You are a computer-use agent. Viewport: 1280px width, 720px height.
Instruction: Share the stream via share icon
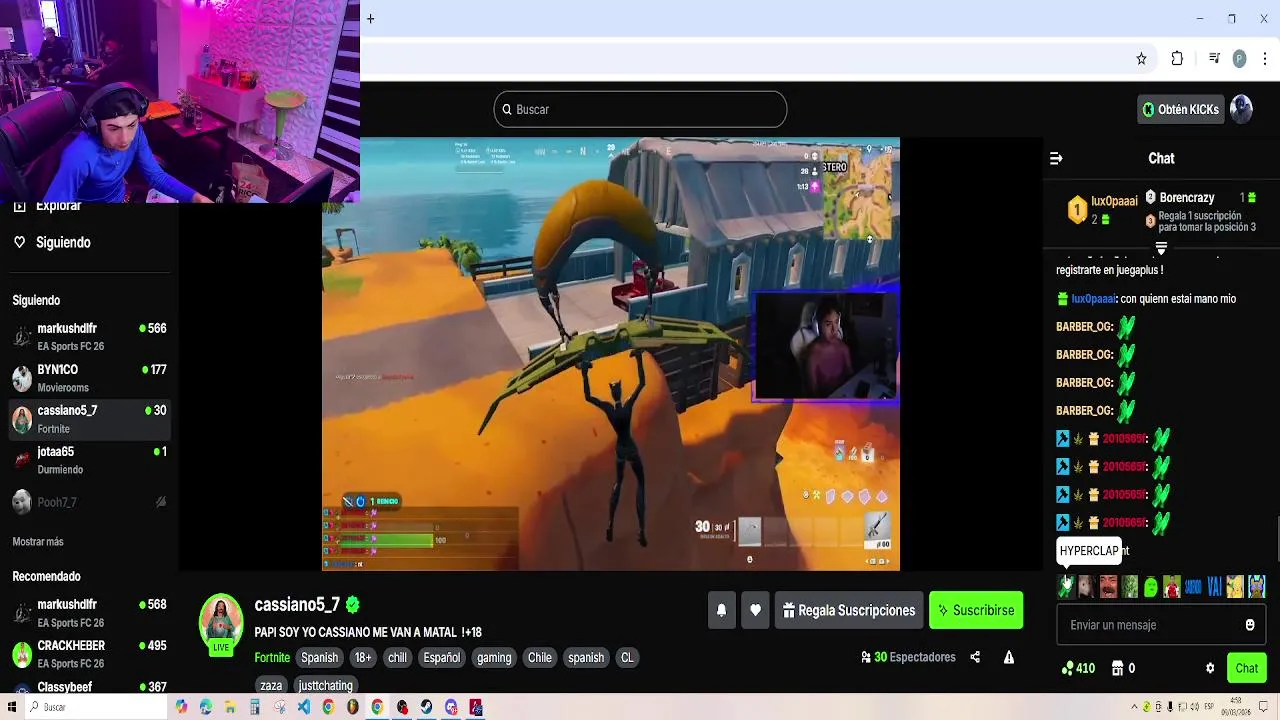tap(975, 657)
